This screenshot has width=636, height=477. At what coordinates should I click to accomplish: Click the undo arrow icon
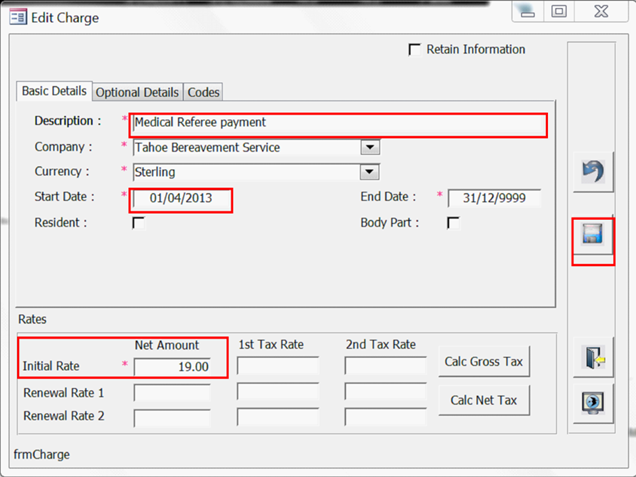coord(591,173)
